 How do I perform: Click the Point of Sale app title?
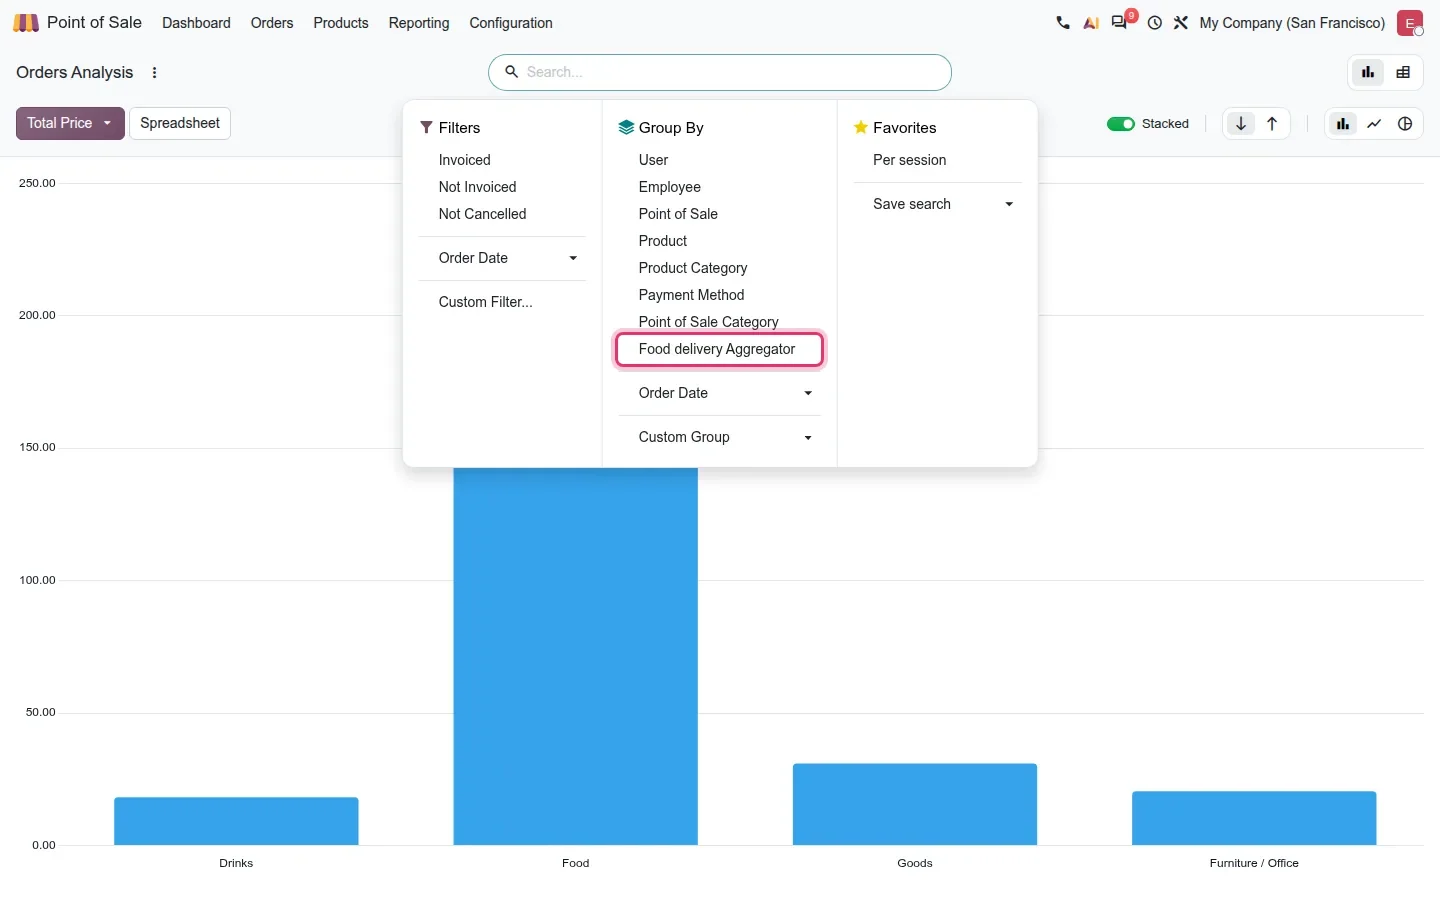coord(94,22)
